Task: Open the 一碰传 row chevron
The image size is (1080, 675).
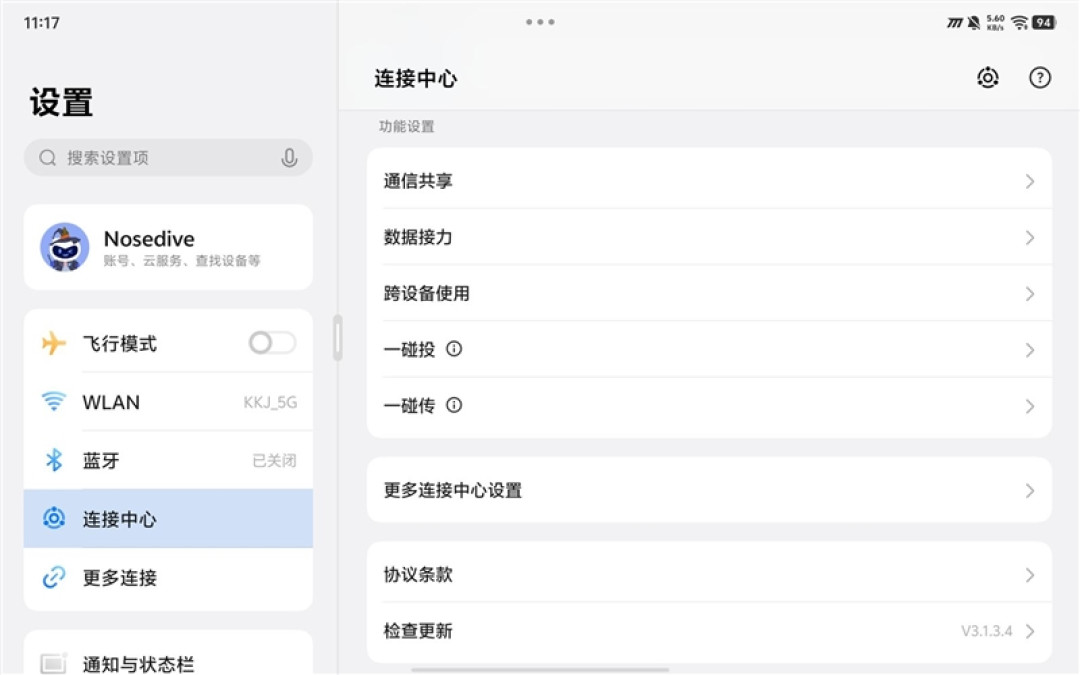Action: coord(1030,406)
